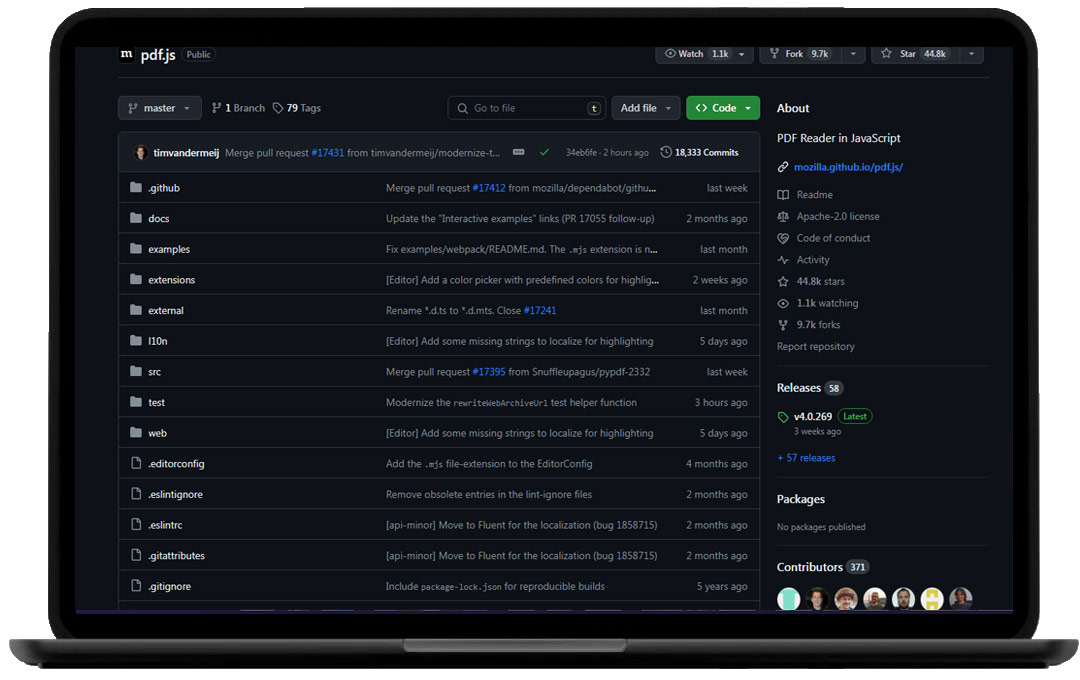Click the commit message ellipsis expand icon
The height and width of the screenshot is (680, 1080).
coord(518,153)
